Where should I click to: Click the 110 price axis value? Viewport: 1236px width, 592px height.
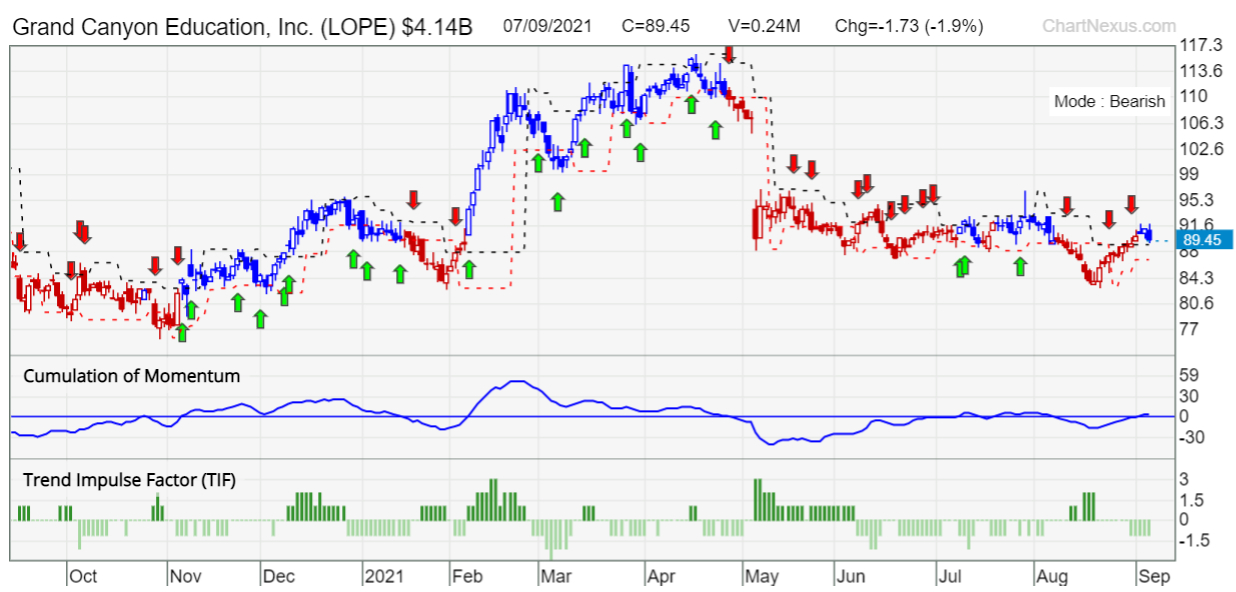click(x=1193, y=97)
